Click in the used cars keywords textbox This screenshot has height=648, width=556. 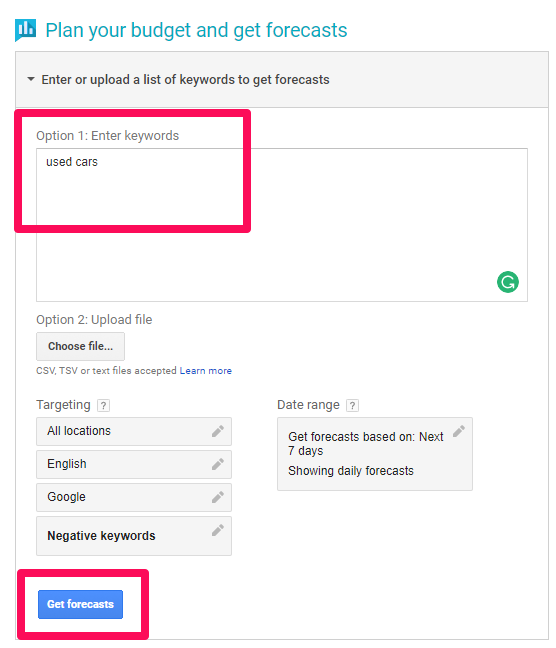282,225
